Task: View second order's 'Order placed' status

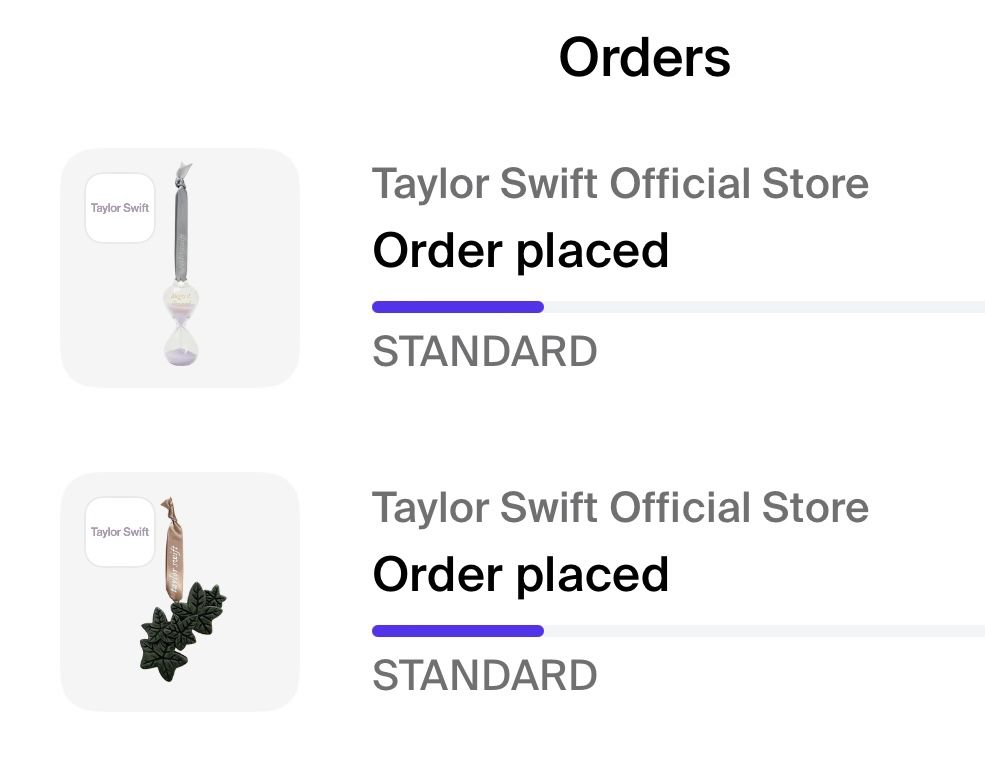Action: (520, 575)
